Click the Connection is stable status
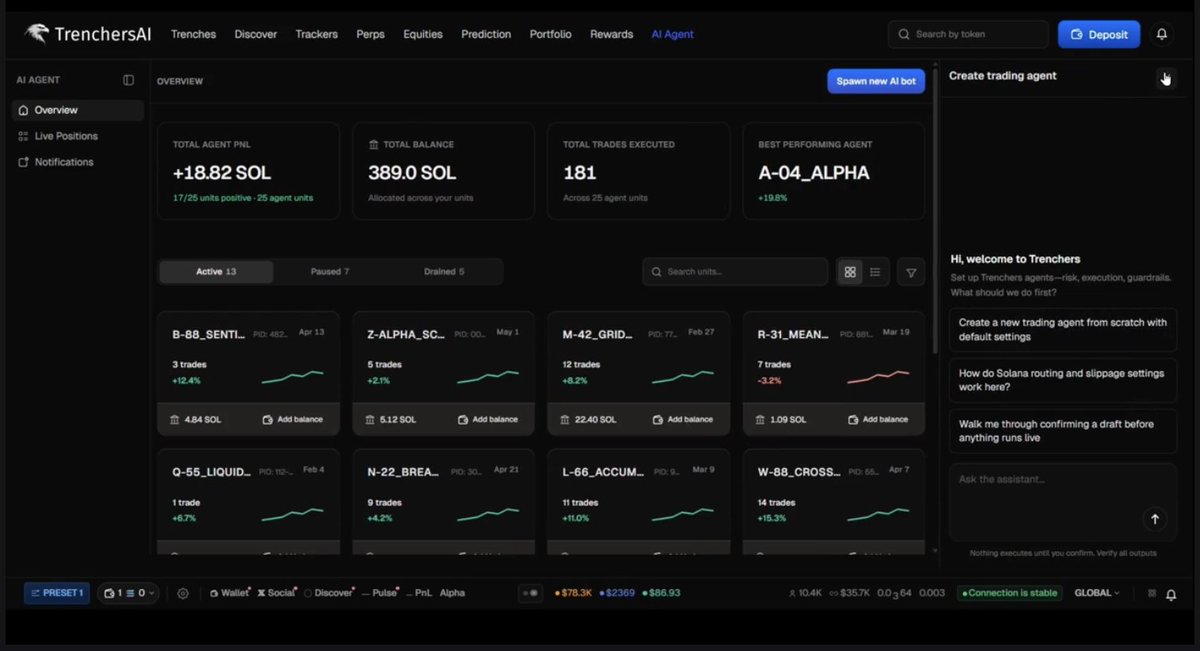 click(x=1010, y=593)
